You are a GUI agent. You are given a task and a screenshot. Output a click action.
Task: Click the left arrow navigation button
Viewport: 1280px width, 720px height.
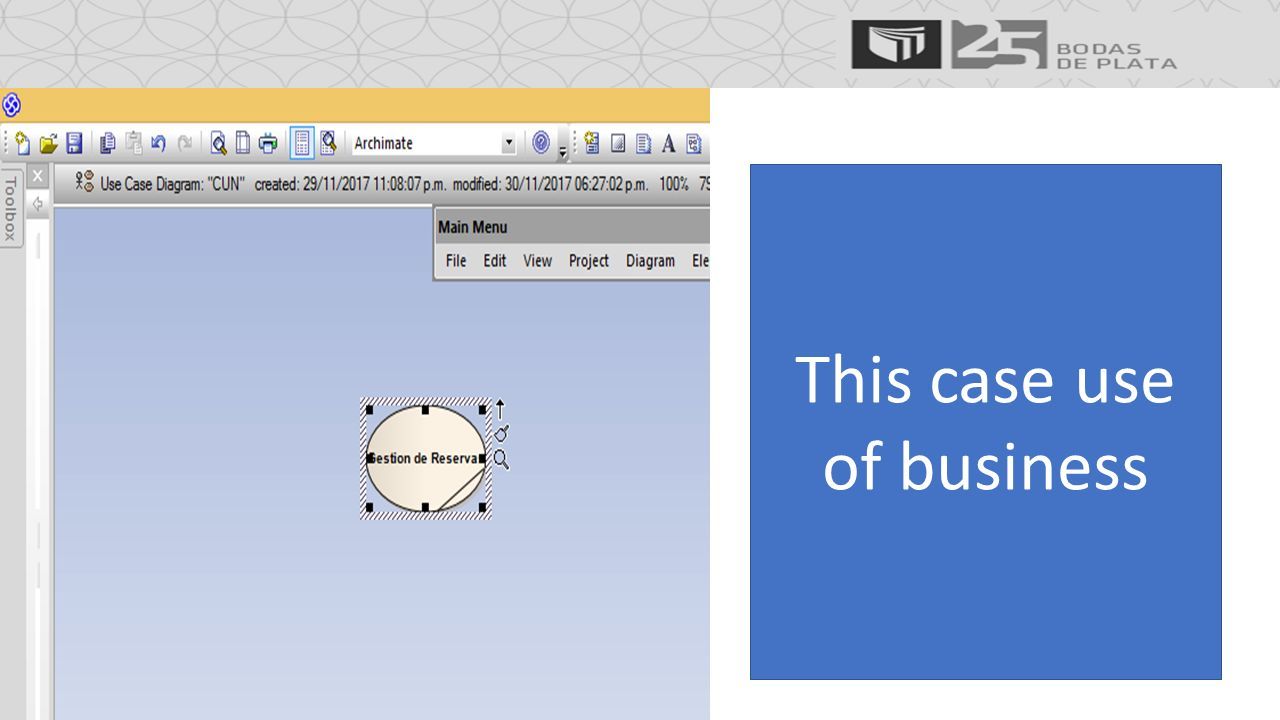38,204
